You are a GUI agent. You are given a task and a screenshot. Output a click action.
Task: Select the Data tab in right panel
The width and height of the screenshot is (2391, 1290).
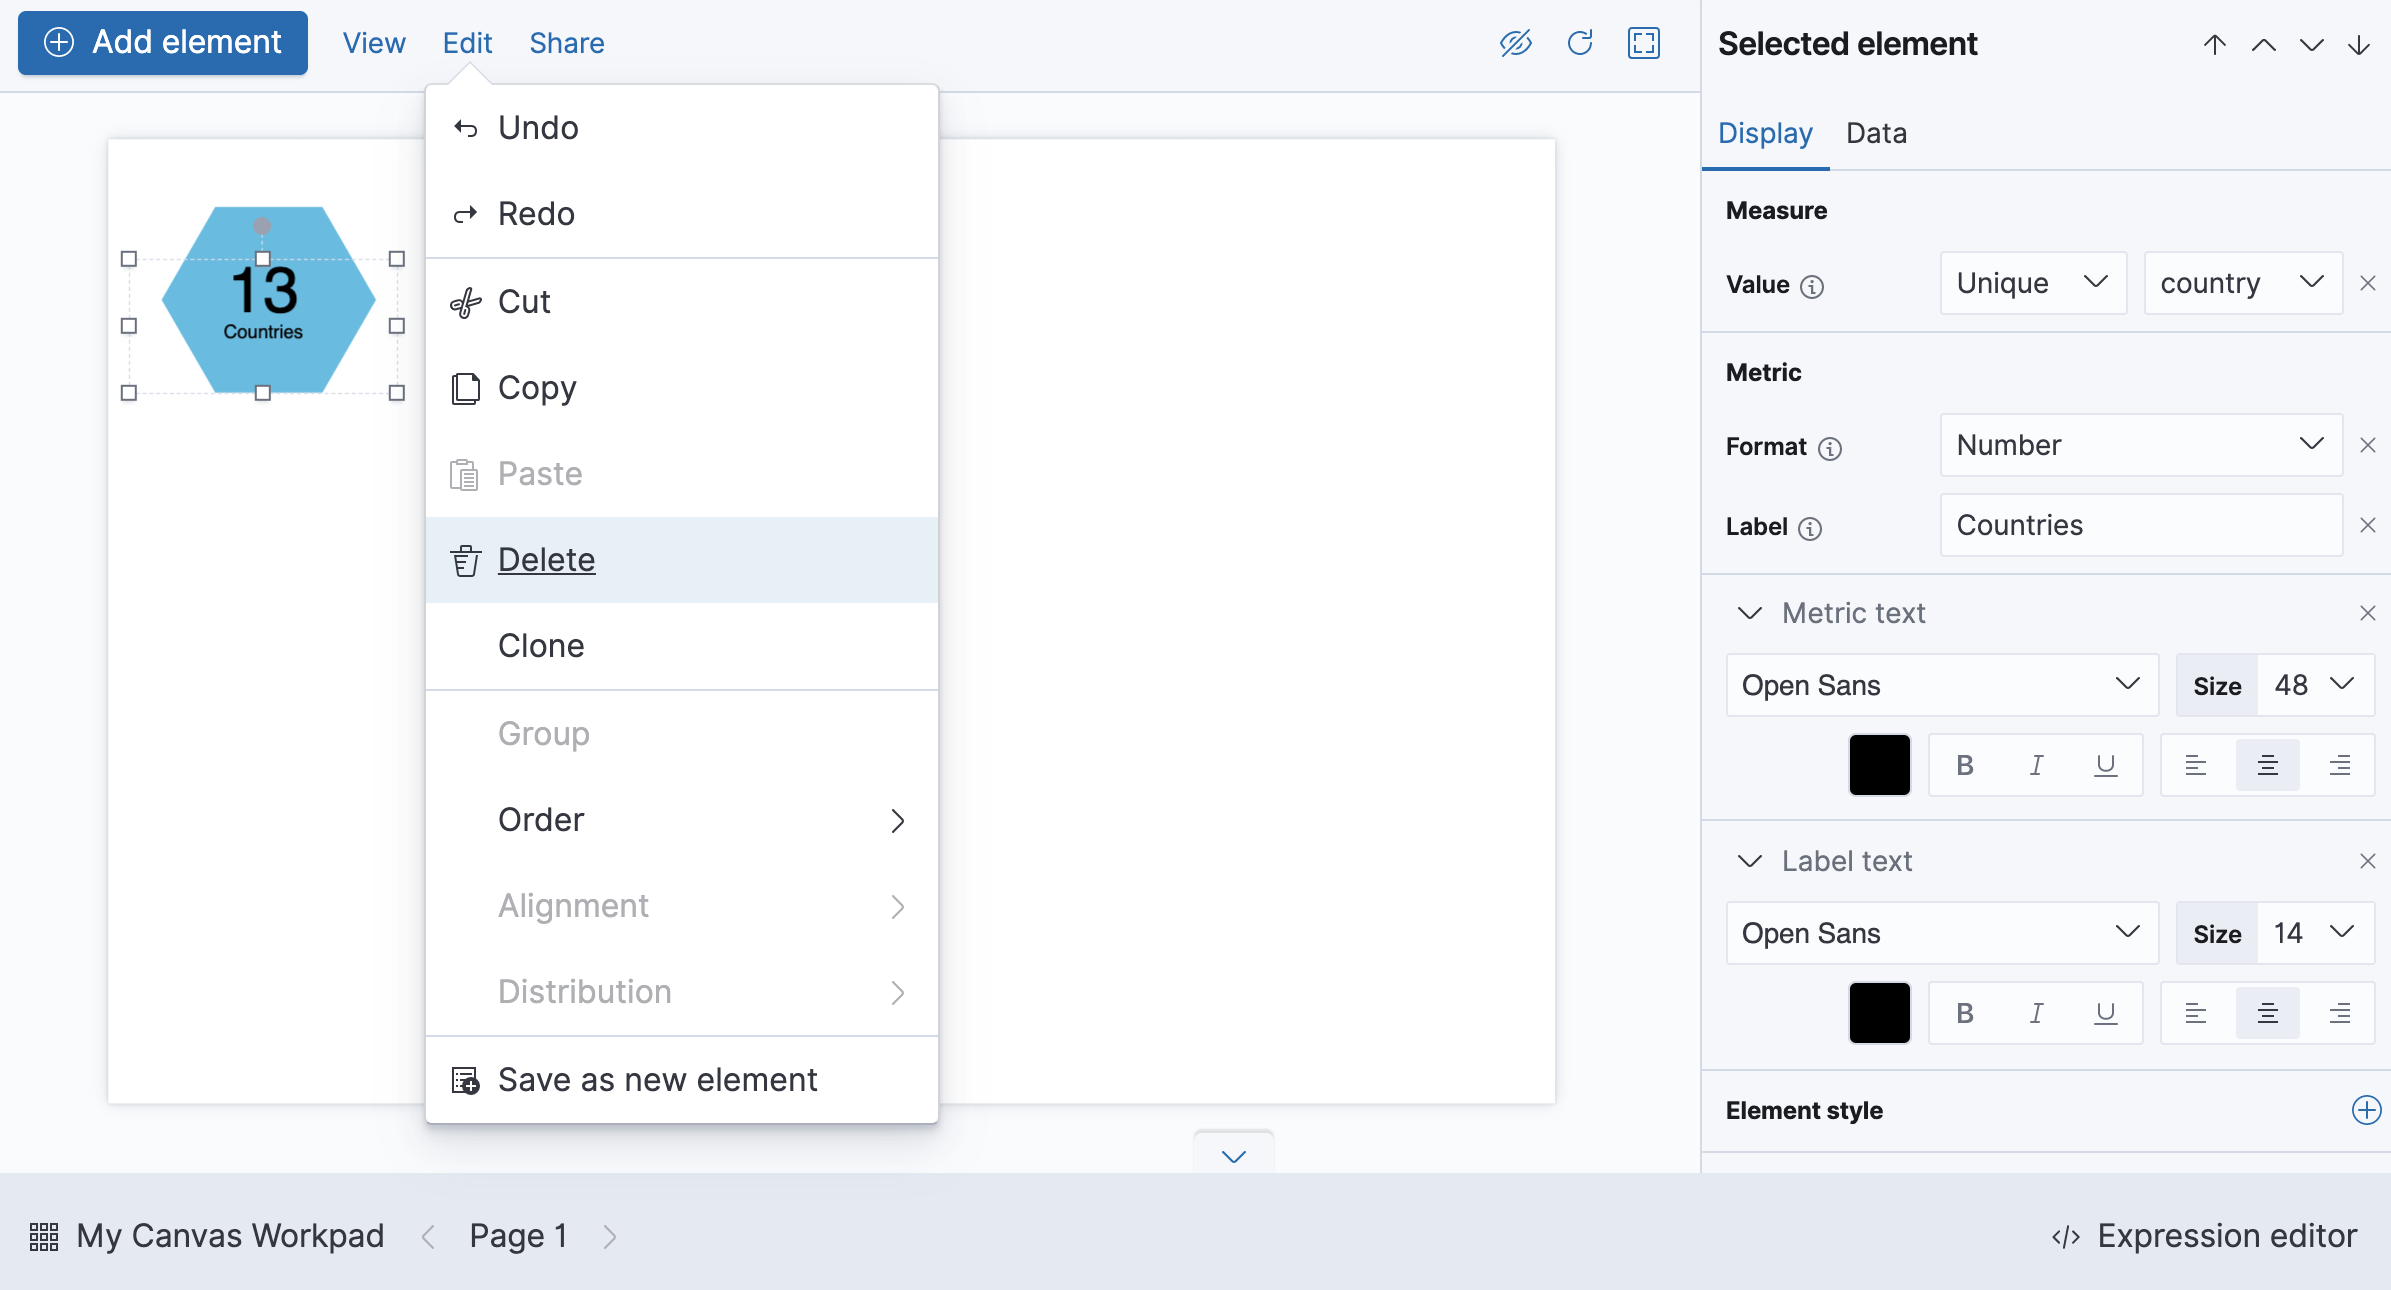(1876, 132)
